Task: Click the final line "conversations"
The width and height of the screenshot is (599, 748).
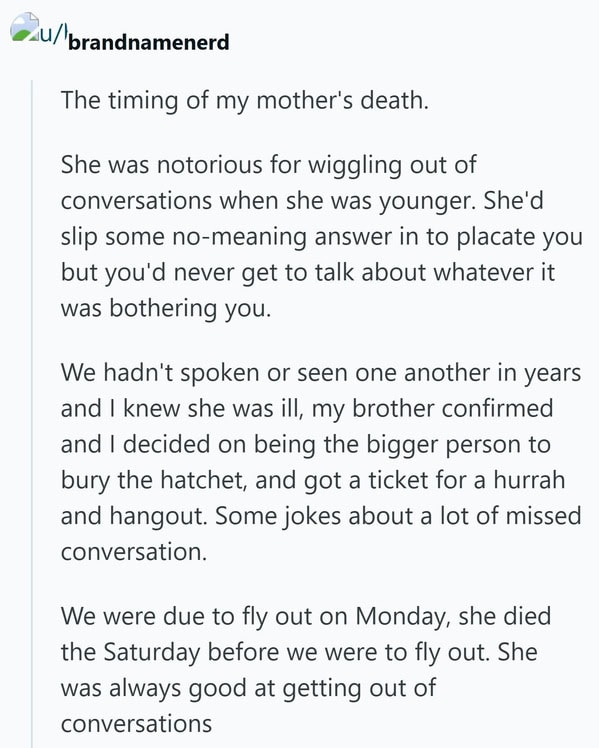Action: coord(136,724)
